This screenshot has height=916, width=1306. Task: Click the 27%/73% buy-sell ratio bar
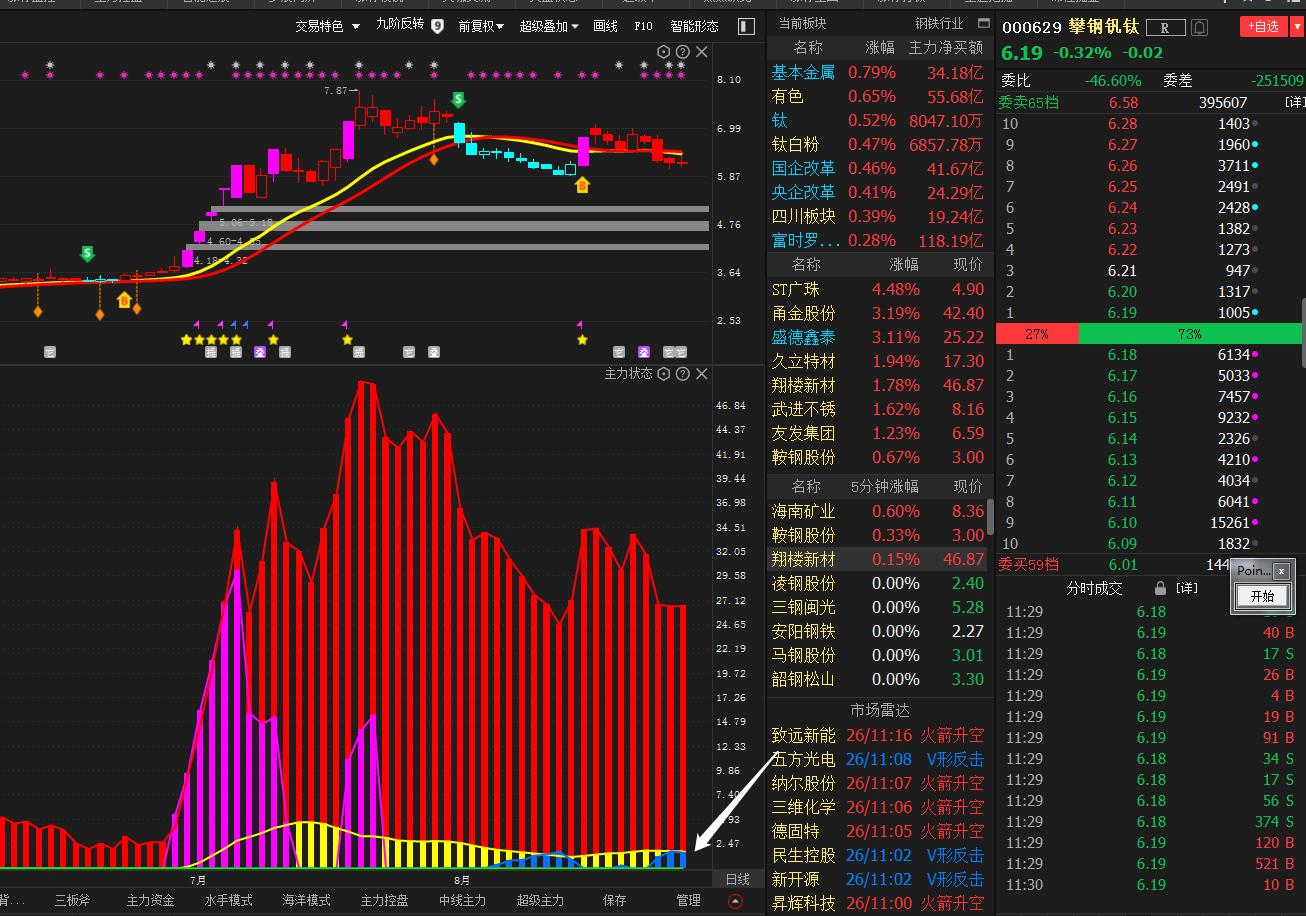pyautogui.click(x=1149, y=334)
